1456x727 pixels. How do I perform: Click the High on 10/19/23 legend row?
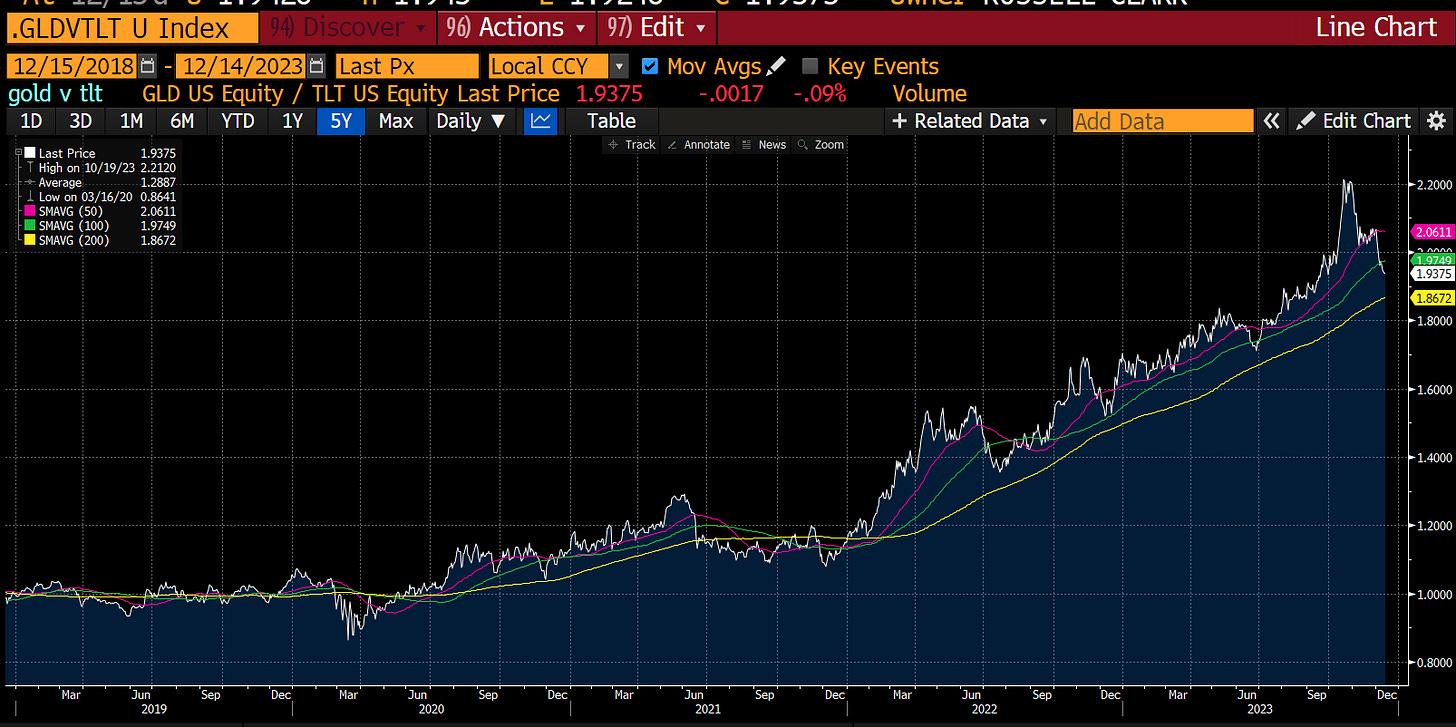pos(100,167)
